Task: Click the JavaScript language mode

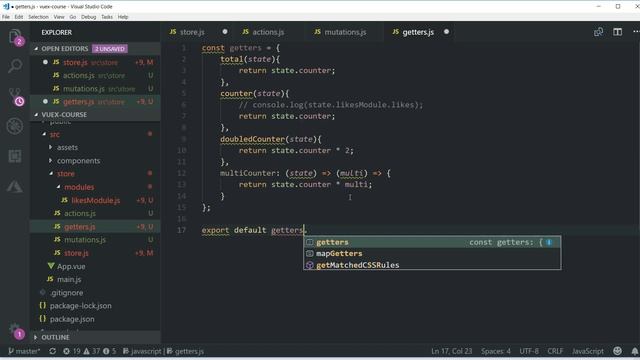Action: (x=588, y=351)
